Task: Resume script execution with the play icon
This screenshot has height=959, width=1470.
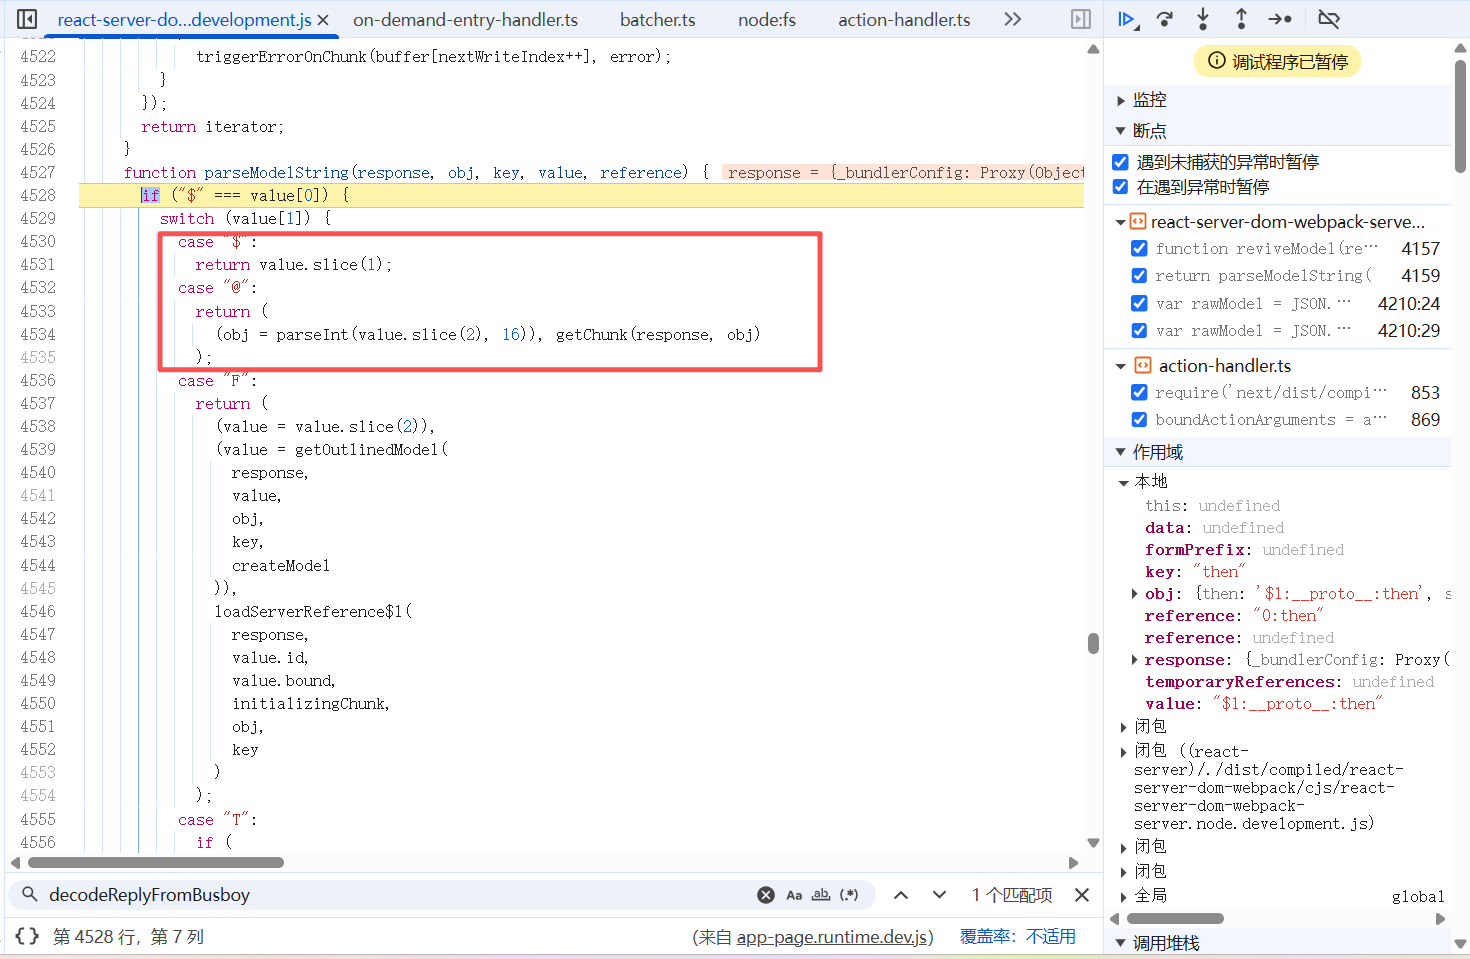Action: 1126,19
